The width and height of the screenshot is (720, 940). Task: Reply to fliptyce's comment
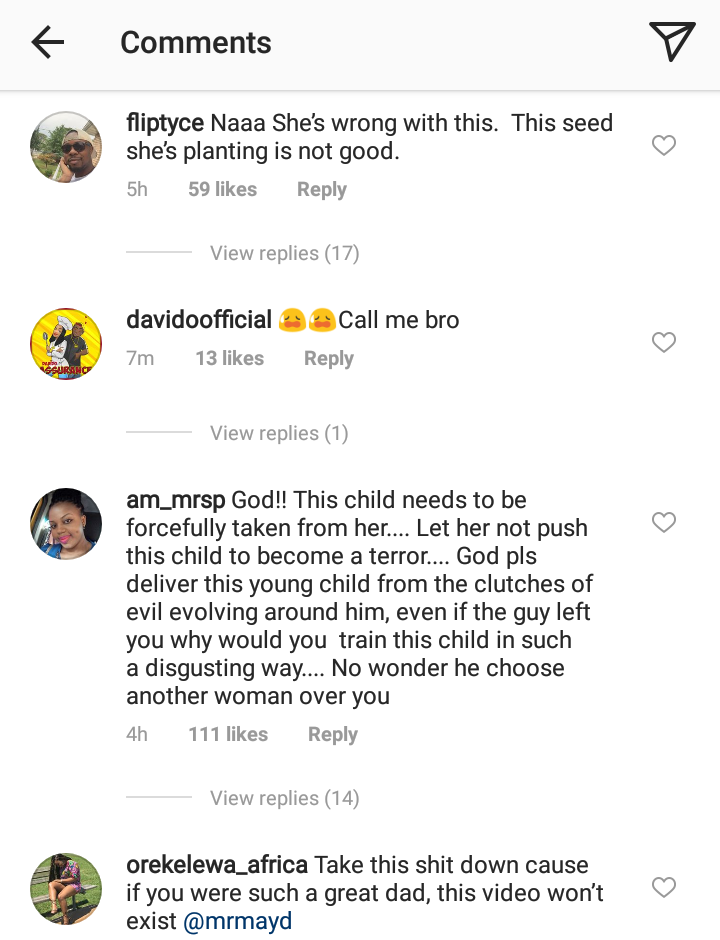[x=321, y=190]
